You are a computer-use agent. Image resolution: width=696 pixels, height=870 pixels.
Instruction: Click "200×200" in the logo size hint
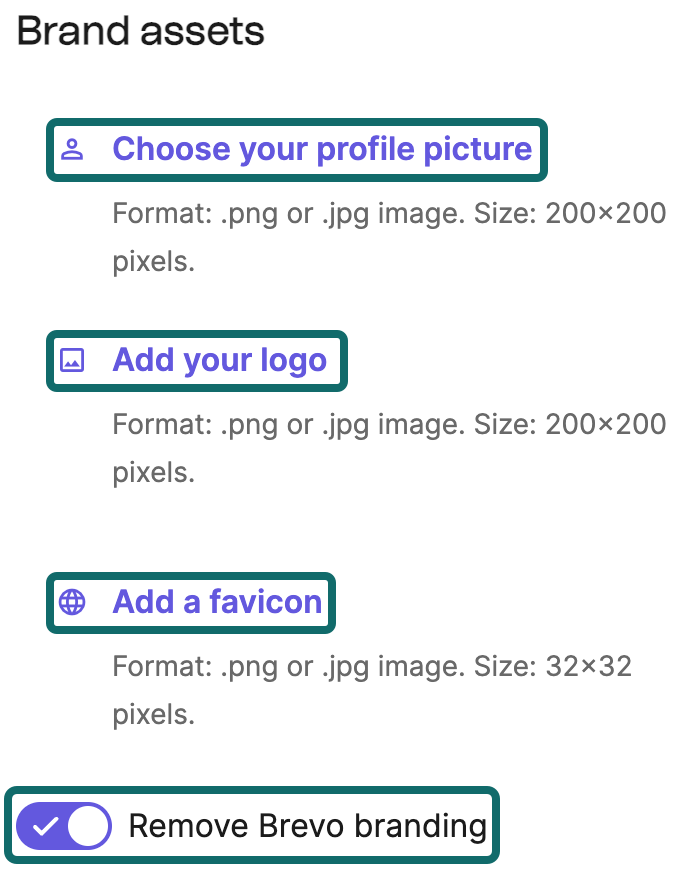coord(605,424)
